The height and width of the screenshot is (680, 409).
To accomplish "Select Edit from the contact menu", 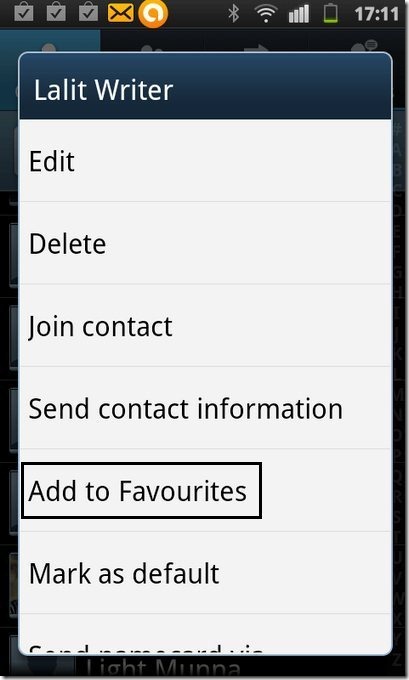I will tap(205, 161).
